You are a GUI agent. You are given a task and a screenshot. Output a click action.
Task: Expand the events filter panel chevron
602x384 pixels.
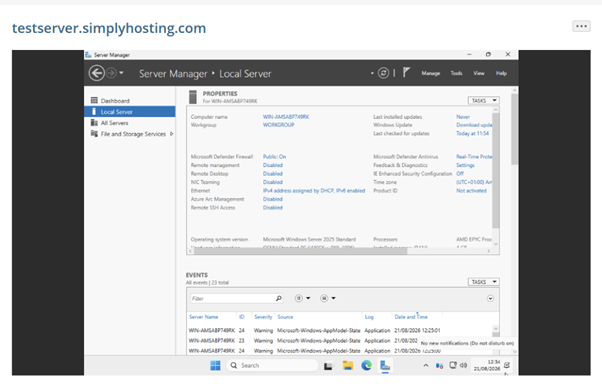(x=490, y=298)
